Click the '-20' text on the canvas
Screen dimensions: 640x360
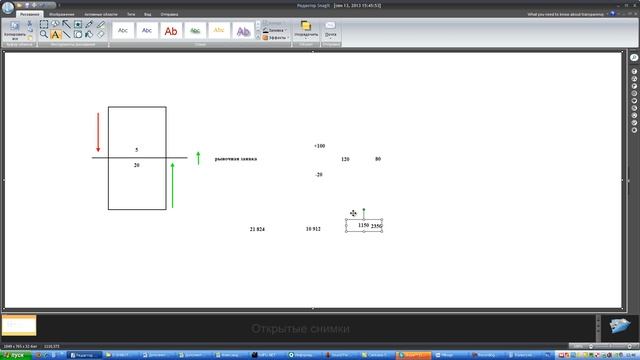319,174
